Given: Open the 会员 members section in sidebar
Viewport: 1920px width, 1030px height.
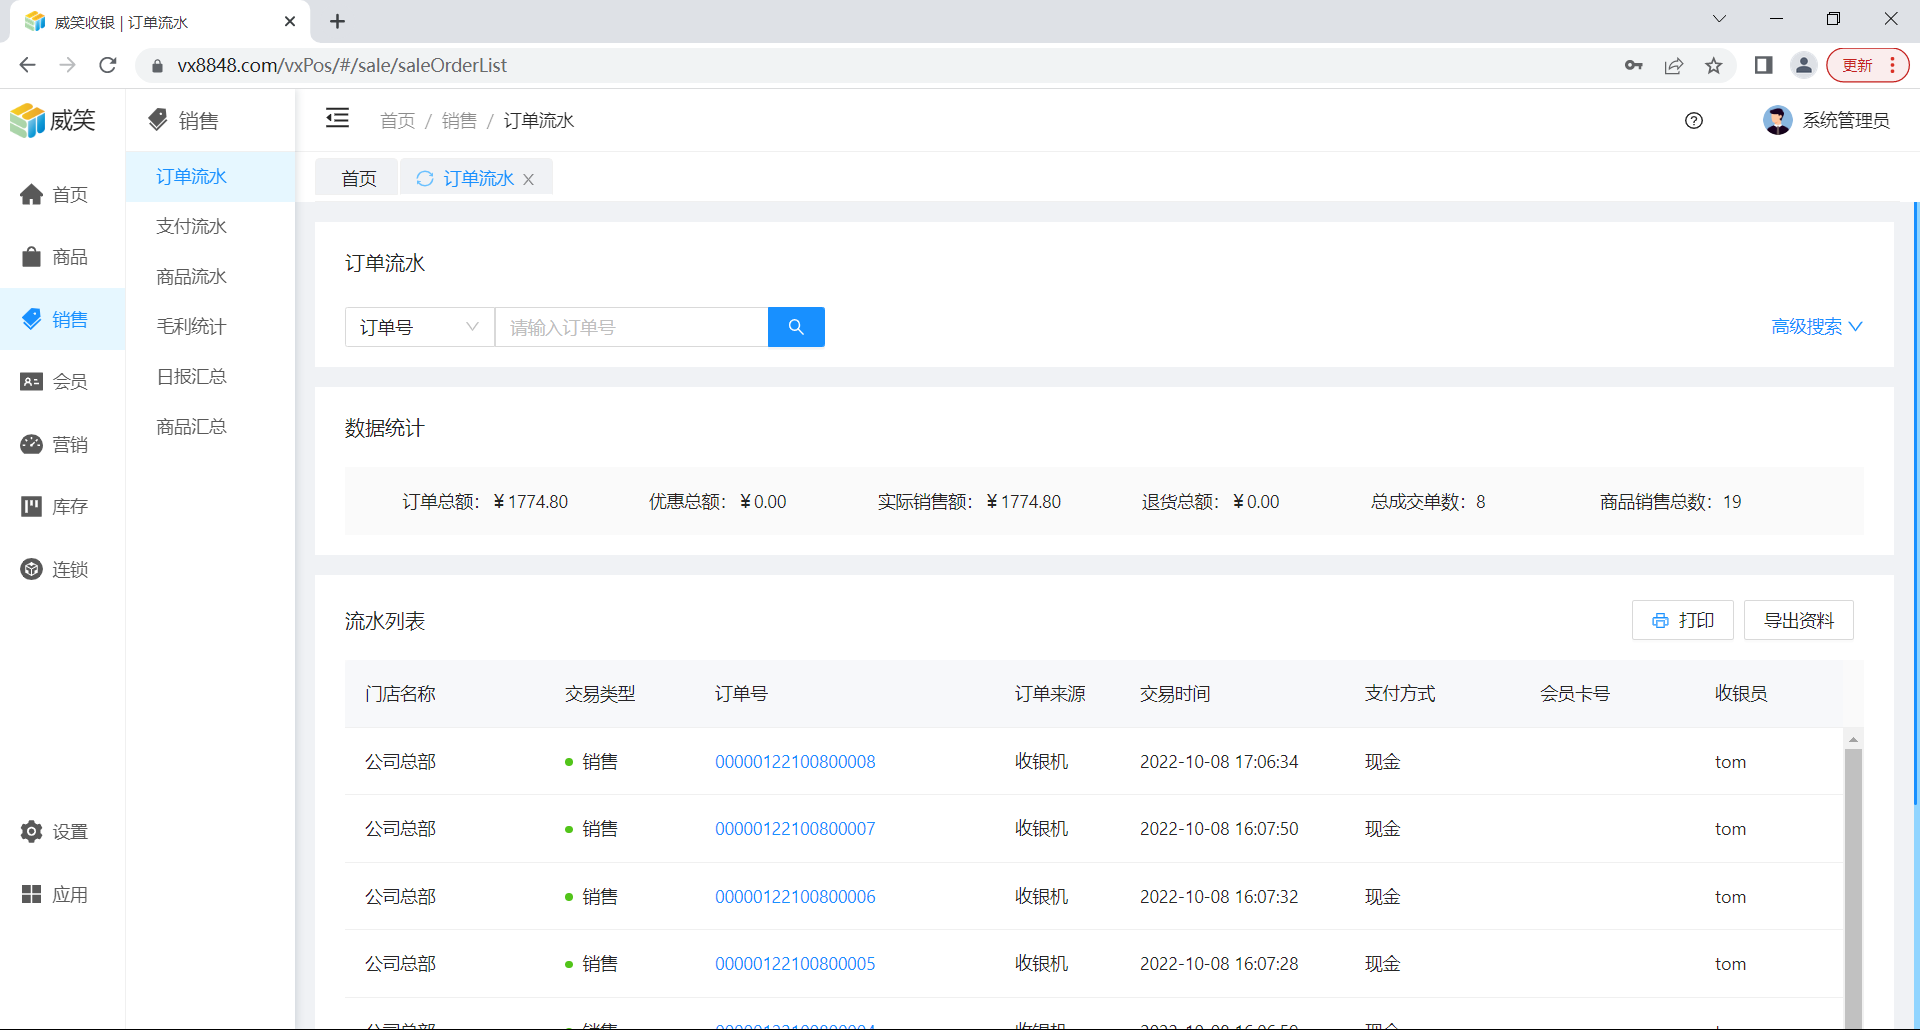Looking at the screenshot, I should (56, 382).
